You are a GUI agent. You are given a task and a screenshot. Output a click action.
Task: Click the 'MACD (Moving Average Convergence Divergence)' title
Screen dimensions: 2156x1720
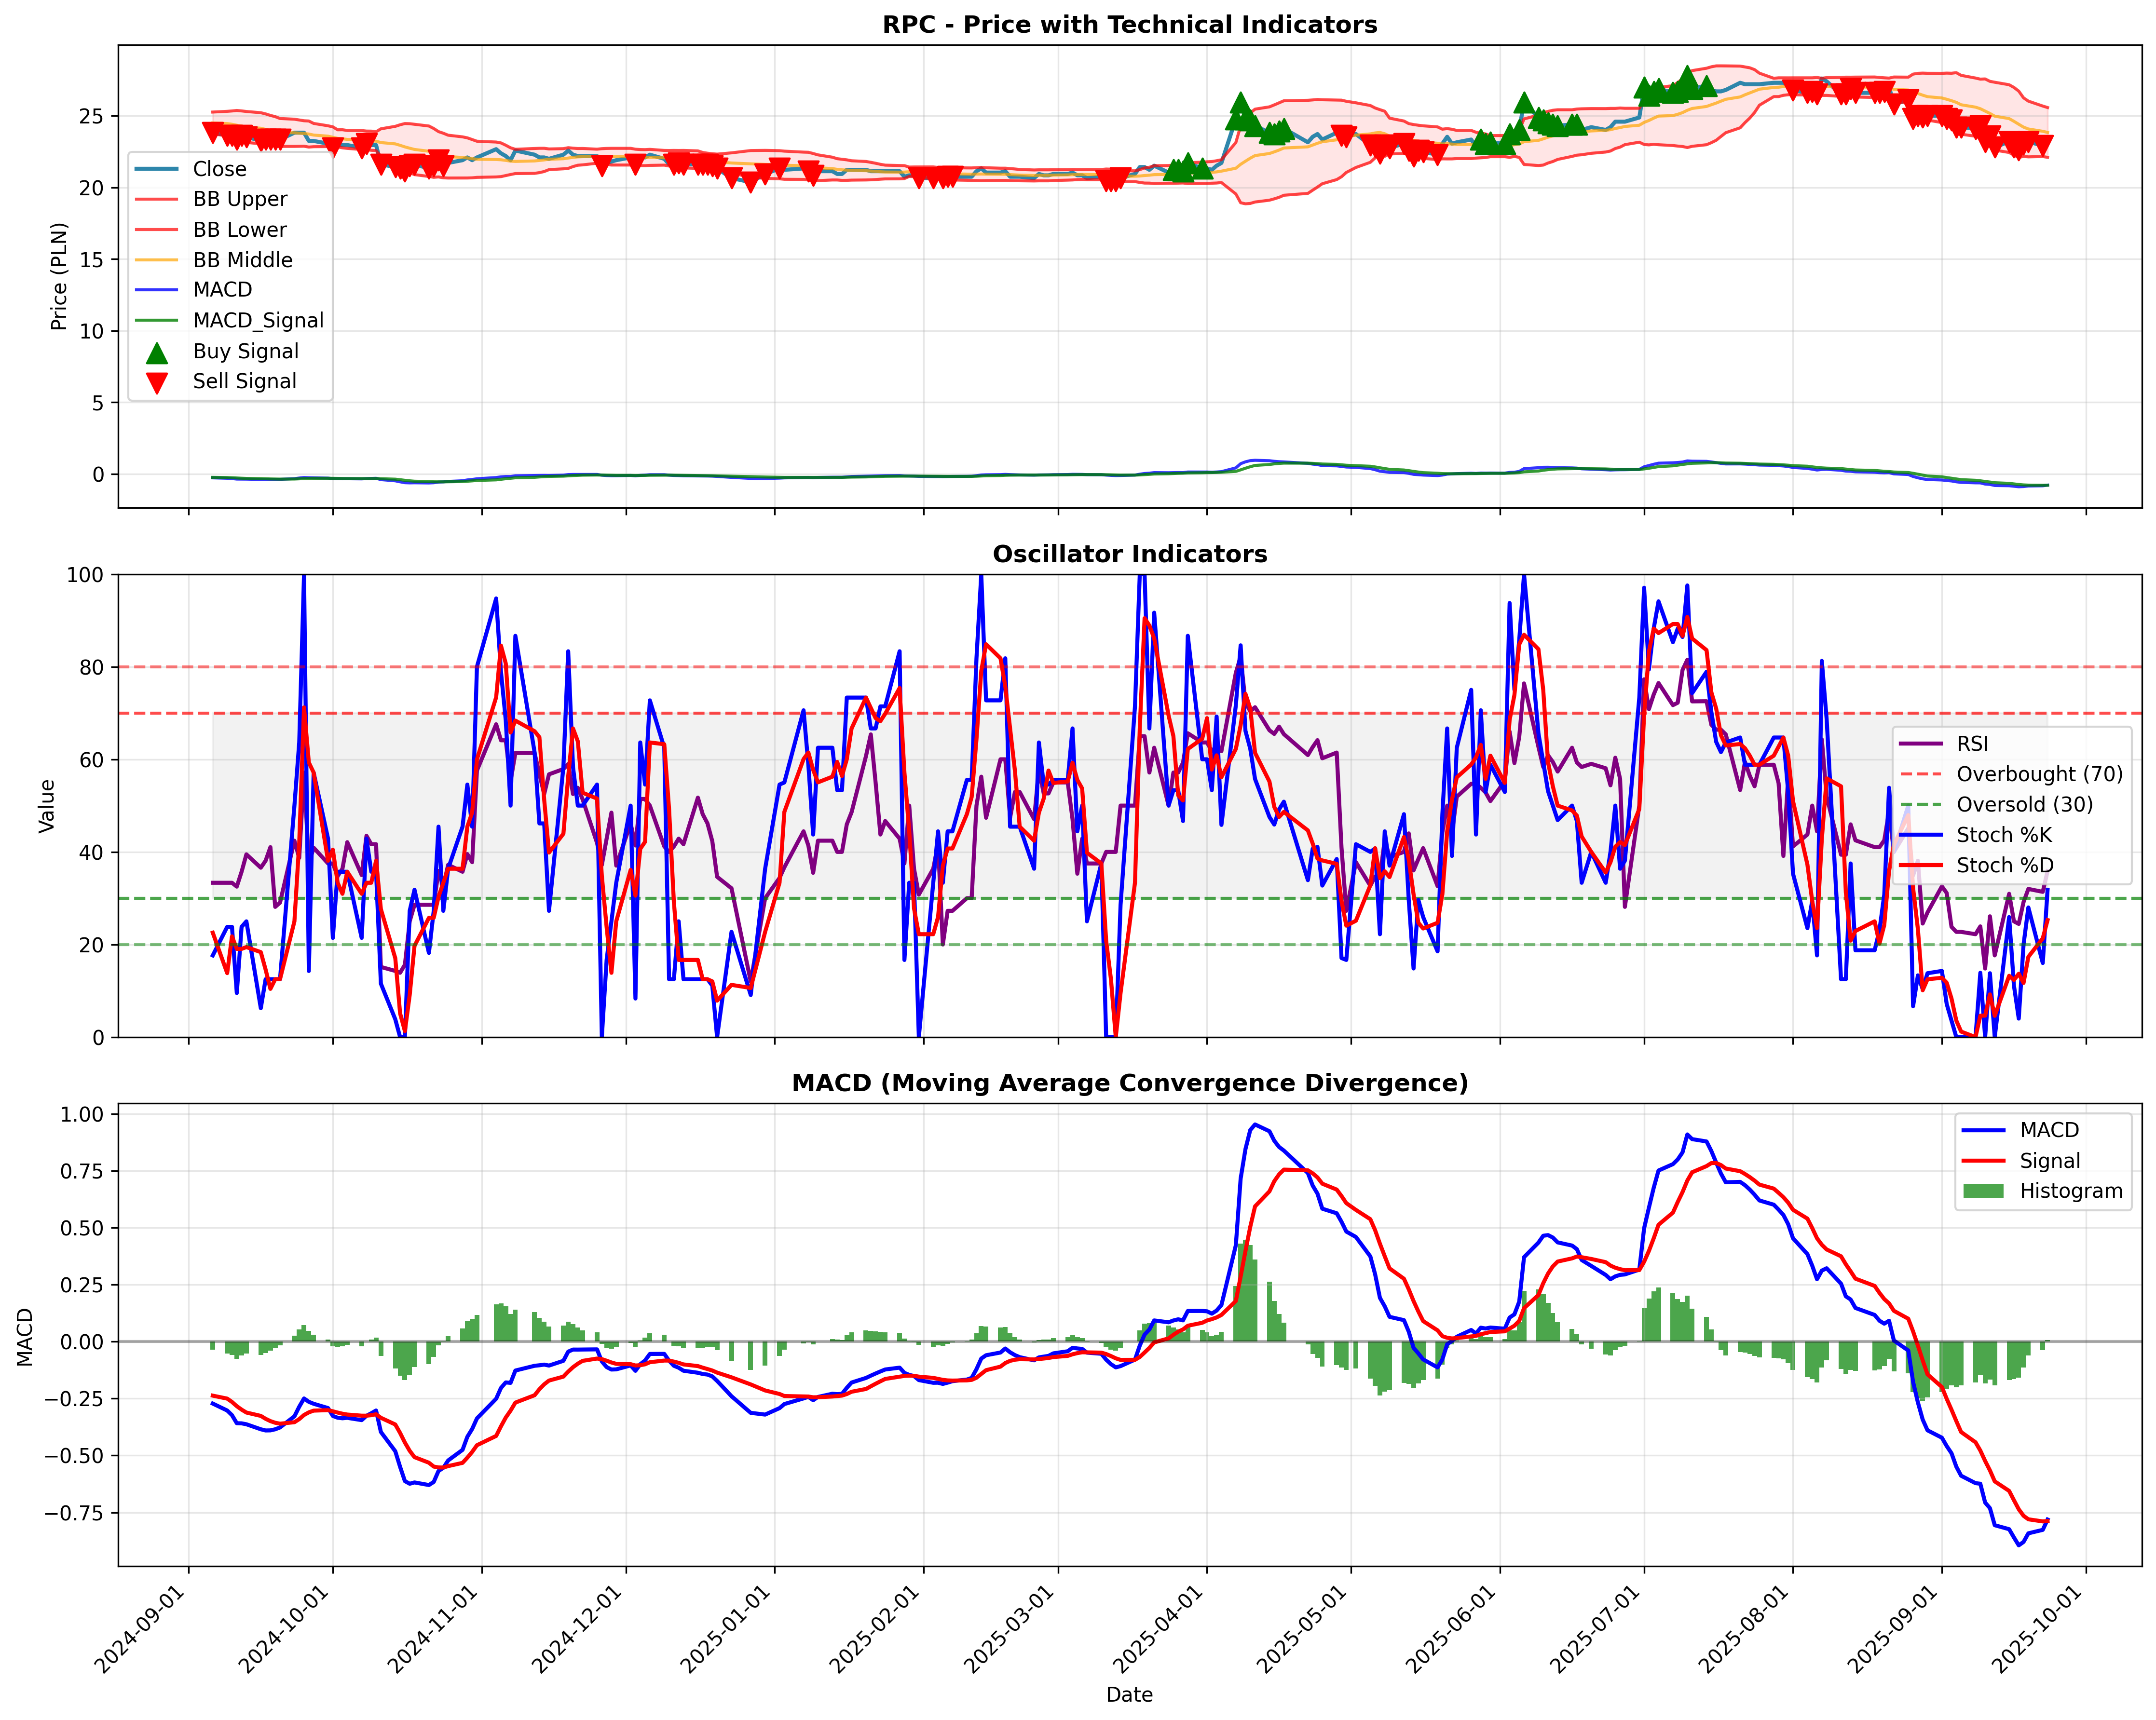pos(1129,1083)
